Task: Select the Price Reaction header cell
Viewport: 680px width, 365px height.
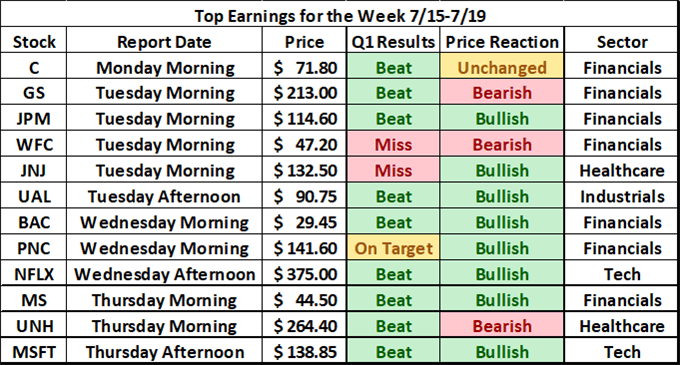Action: tap(502, 42)
